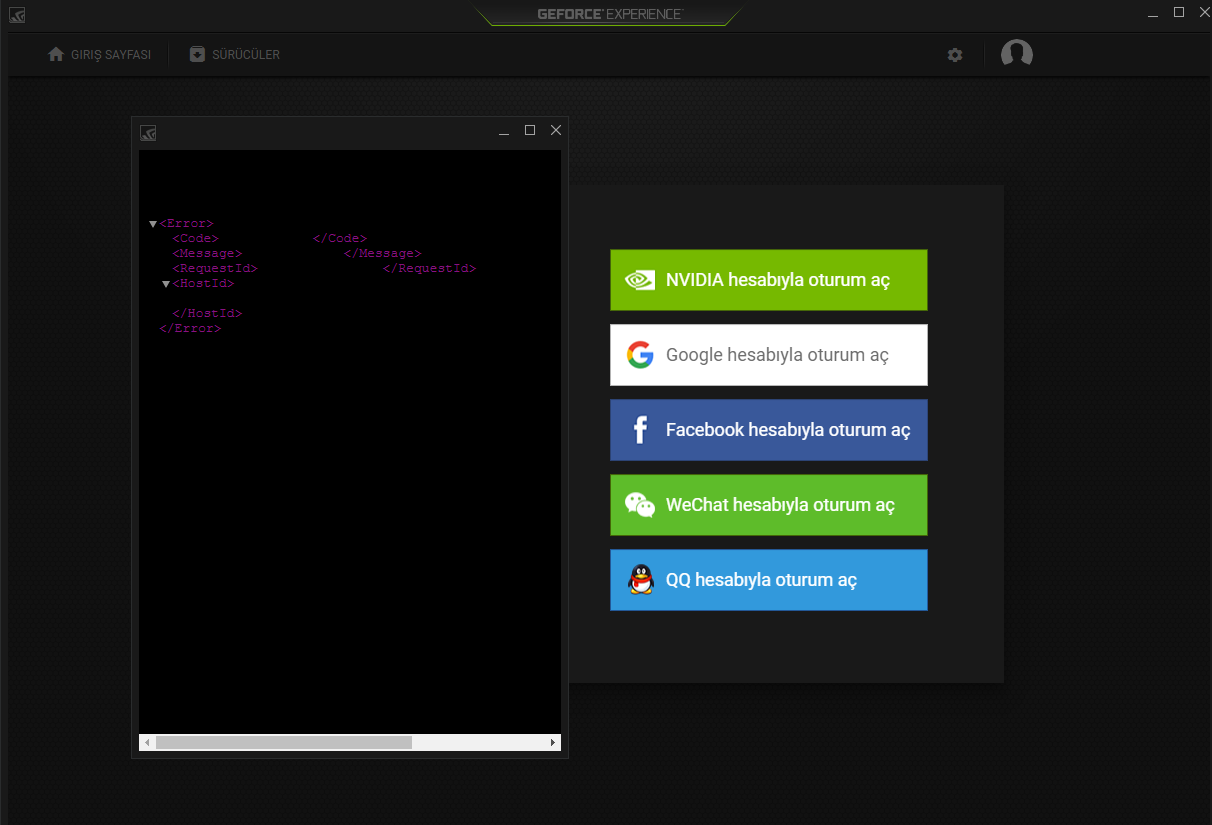
Task: Minimize the GeForce Experience main window
Action: [x=1153, y=14]
